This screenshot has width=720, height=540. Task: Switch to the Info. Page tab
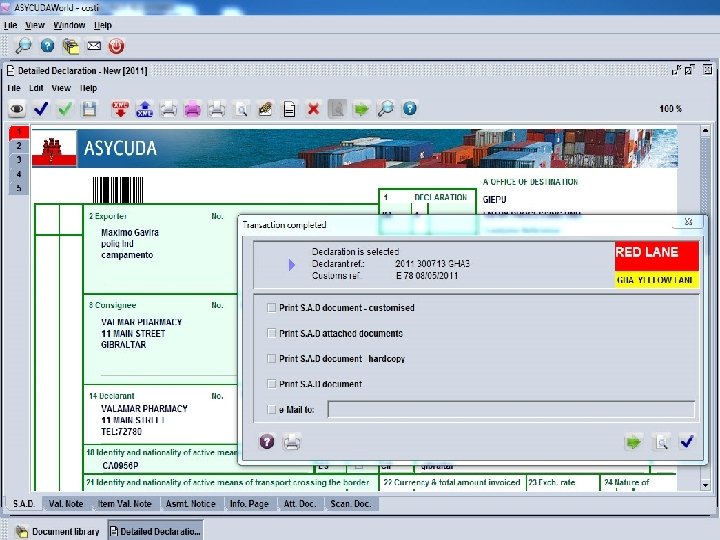pyautogui.click(x=249, y=504)
